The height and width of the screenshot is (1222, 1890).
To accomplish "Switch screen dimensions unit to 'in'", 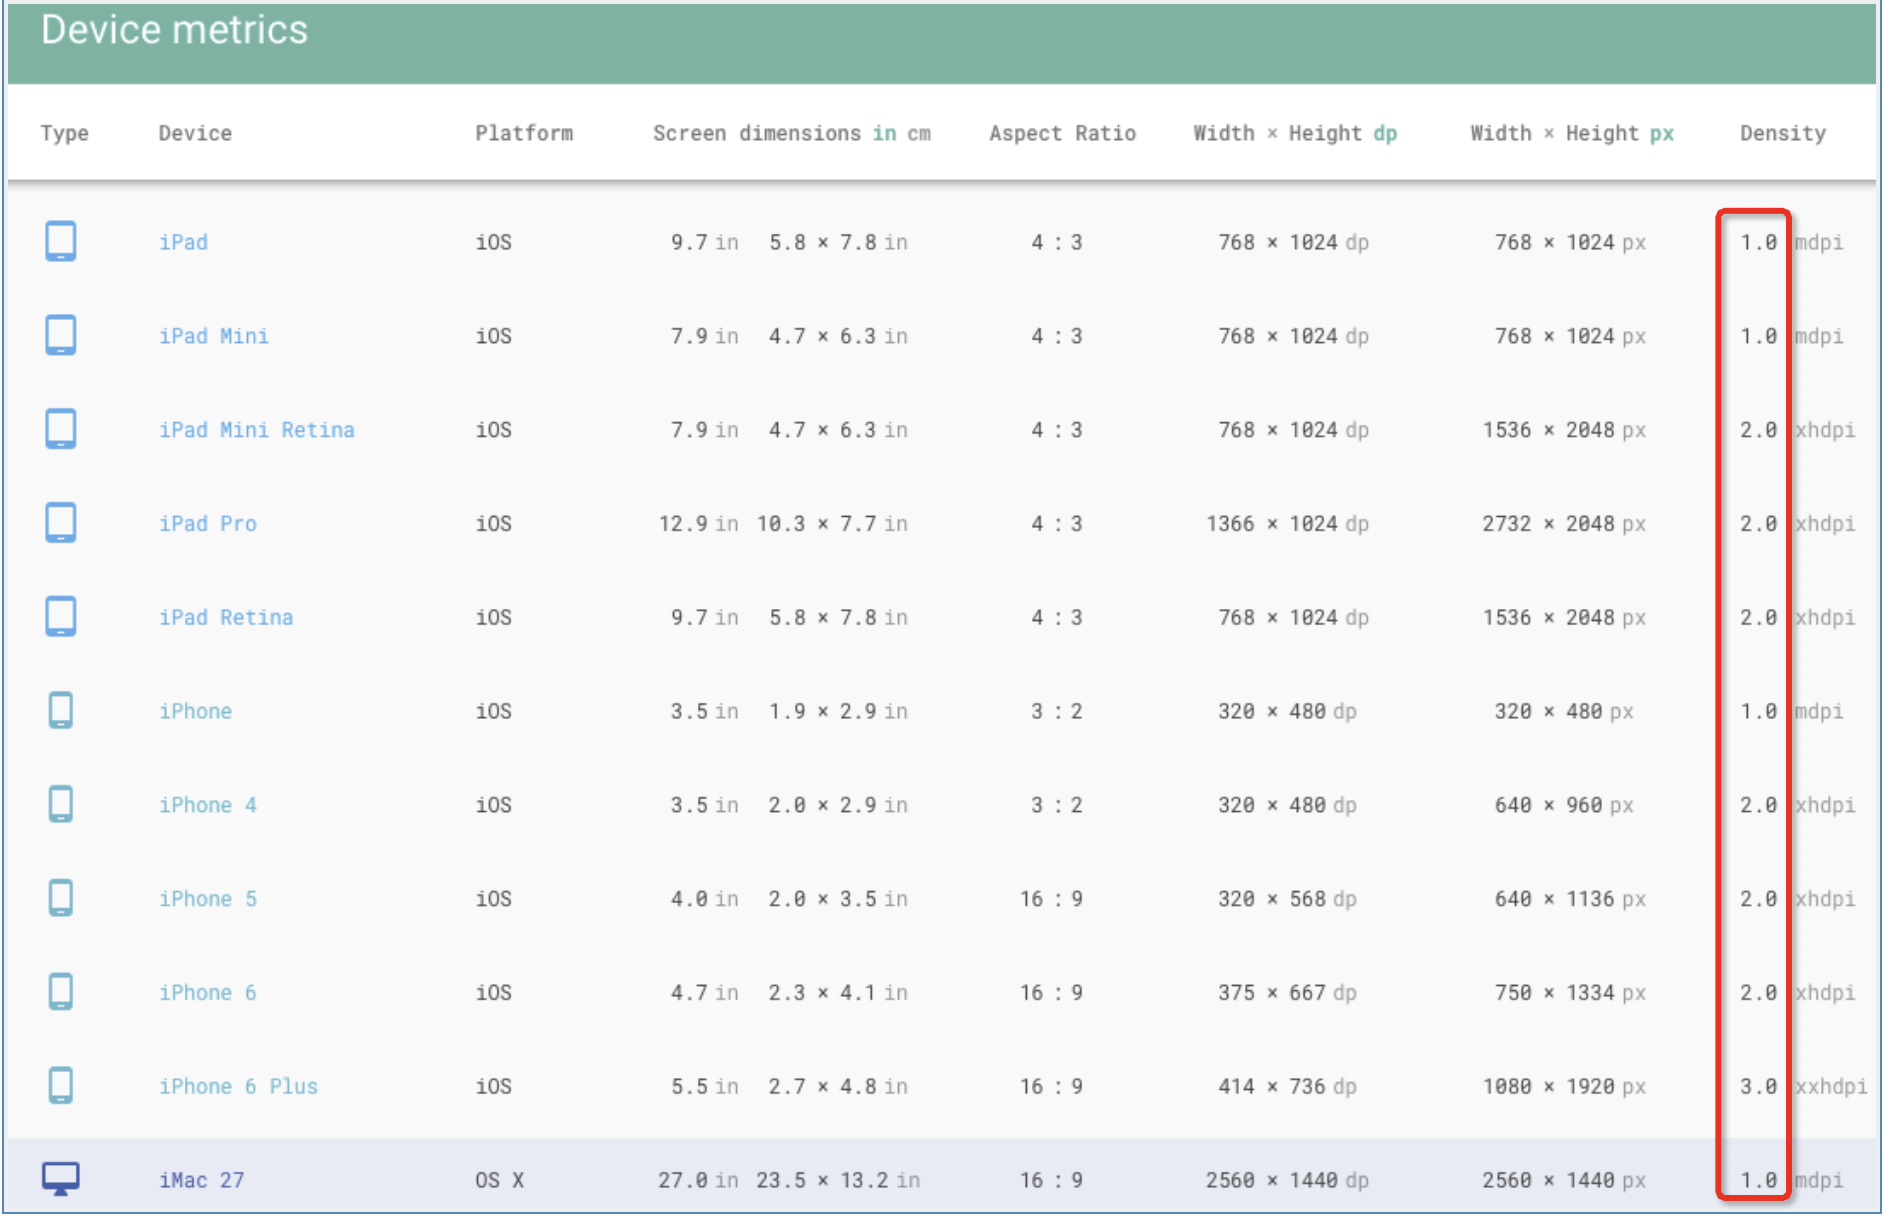I will 884,133.
